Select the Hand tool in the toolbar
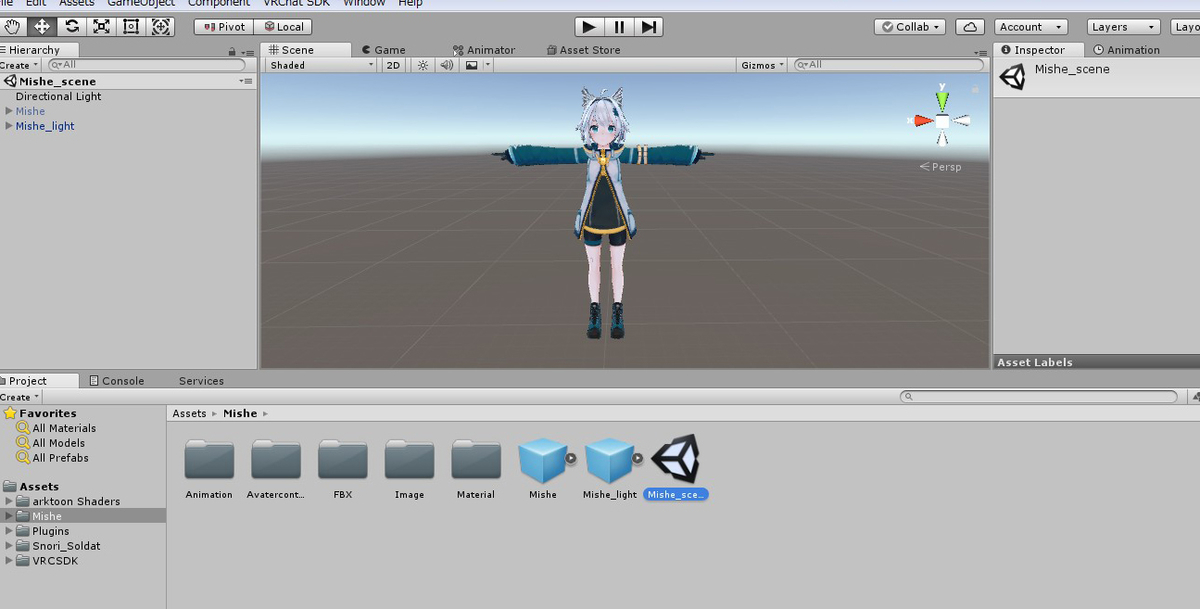This screenshot has width=1200, height=609. coord(11,26)
